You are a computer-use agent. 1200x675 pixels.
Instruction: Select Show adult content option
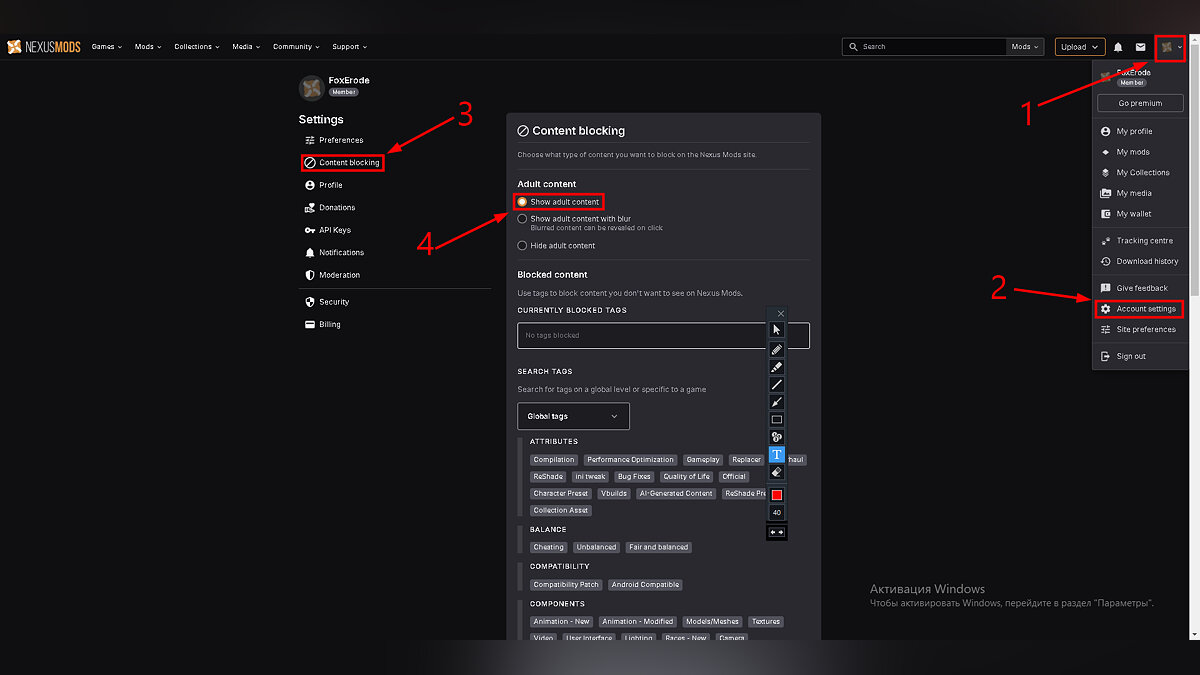tap(522, 202)
